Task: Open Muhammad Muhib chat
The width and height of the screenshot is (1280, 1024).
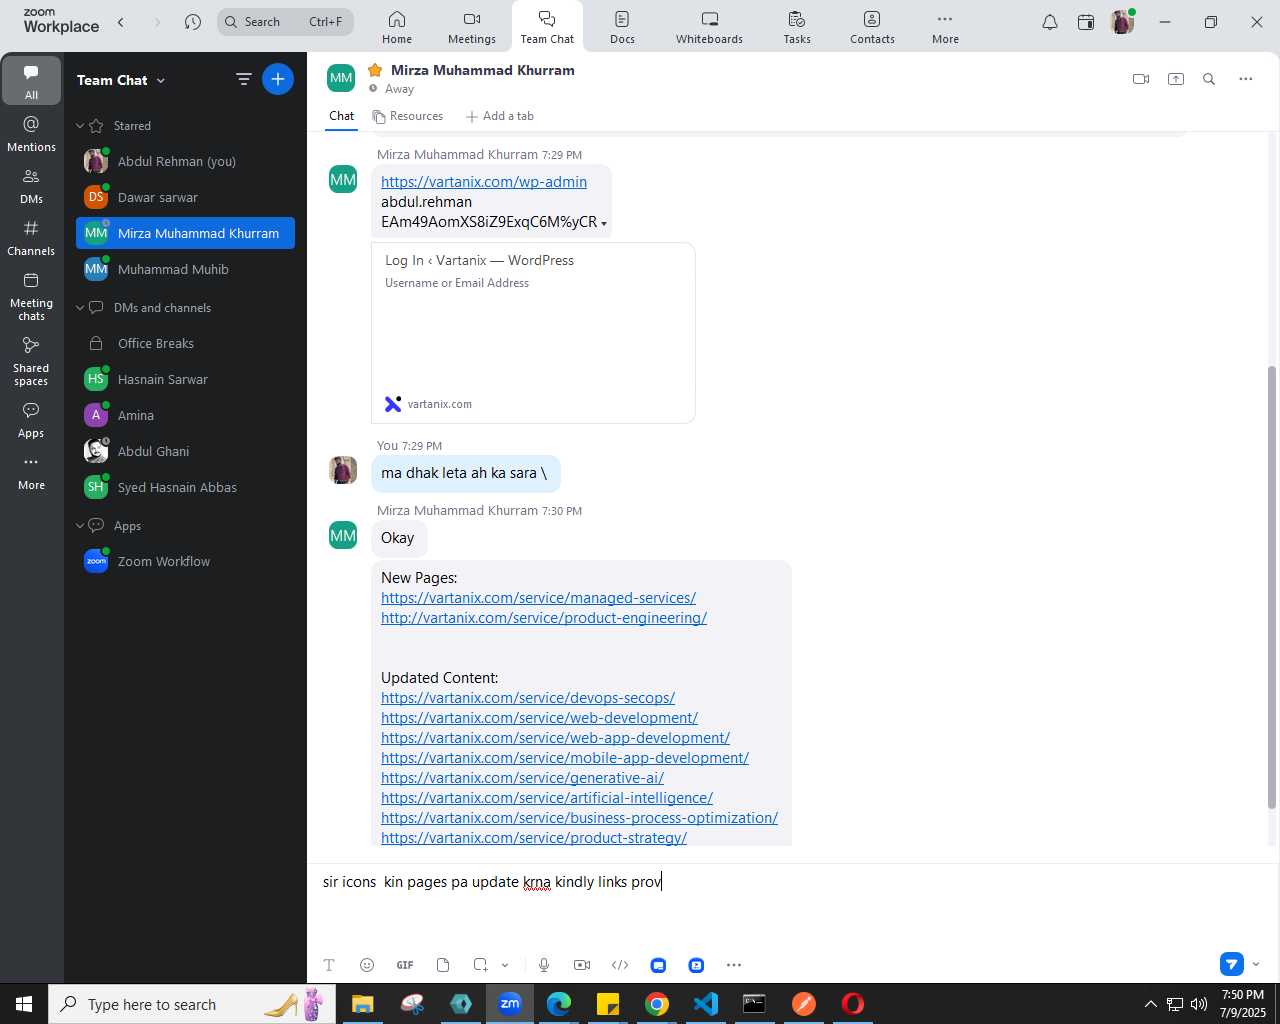Action: [185, 269]
